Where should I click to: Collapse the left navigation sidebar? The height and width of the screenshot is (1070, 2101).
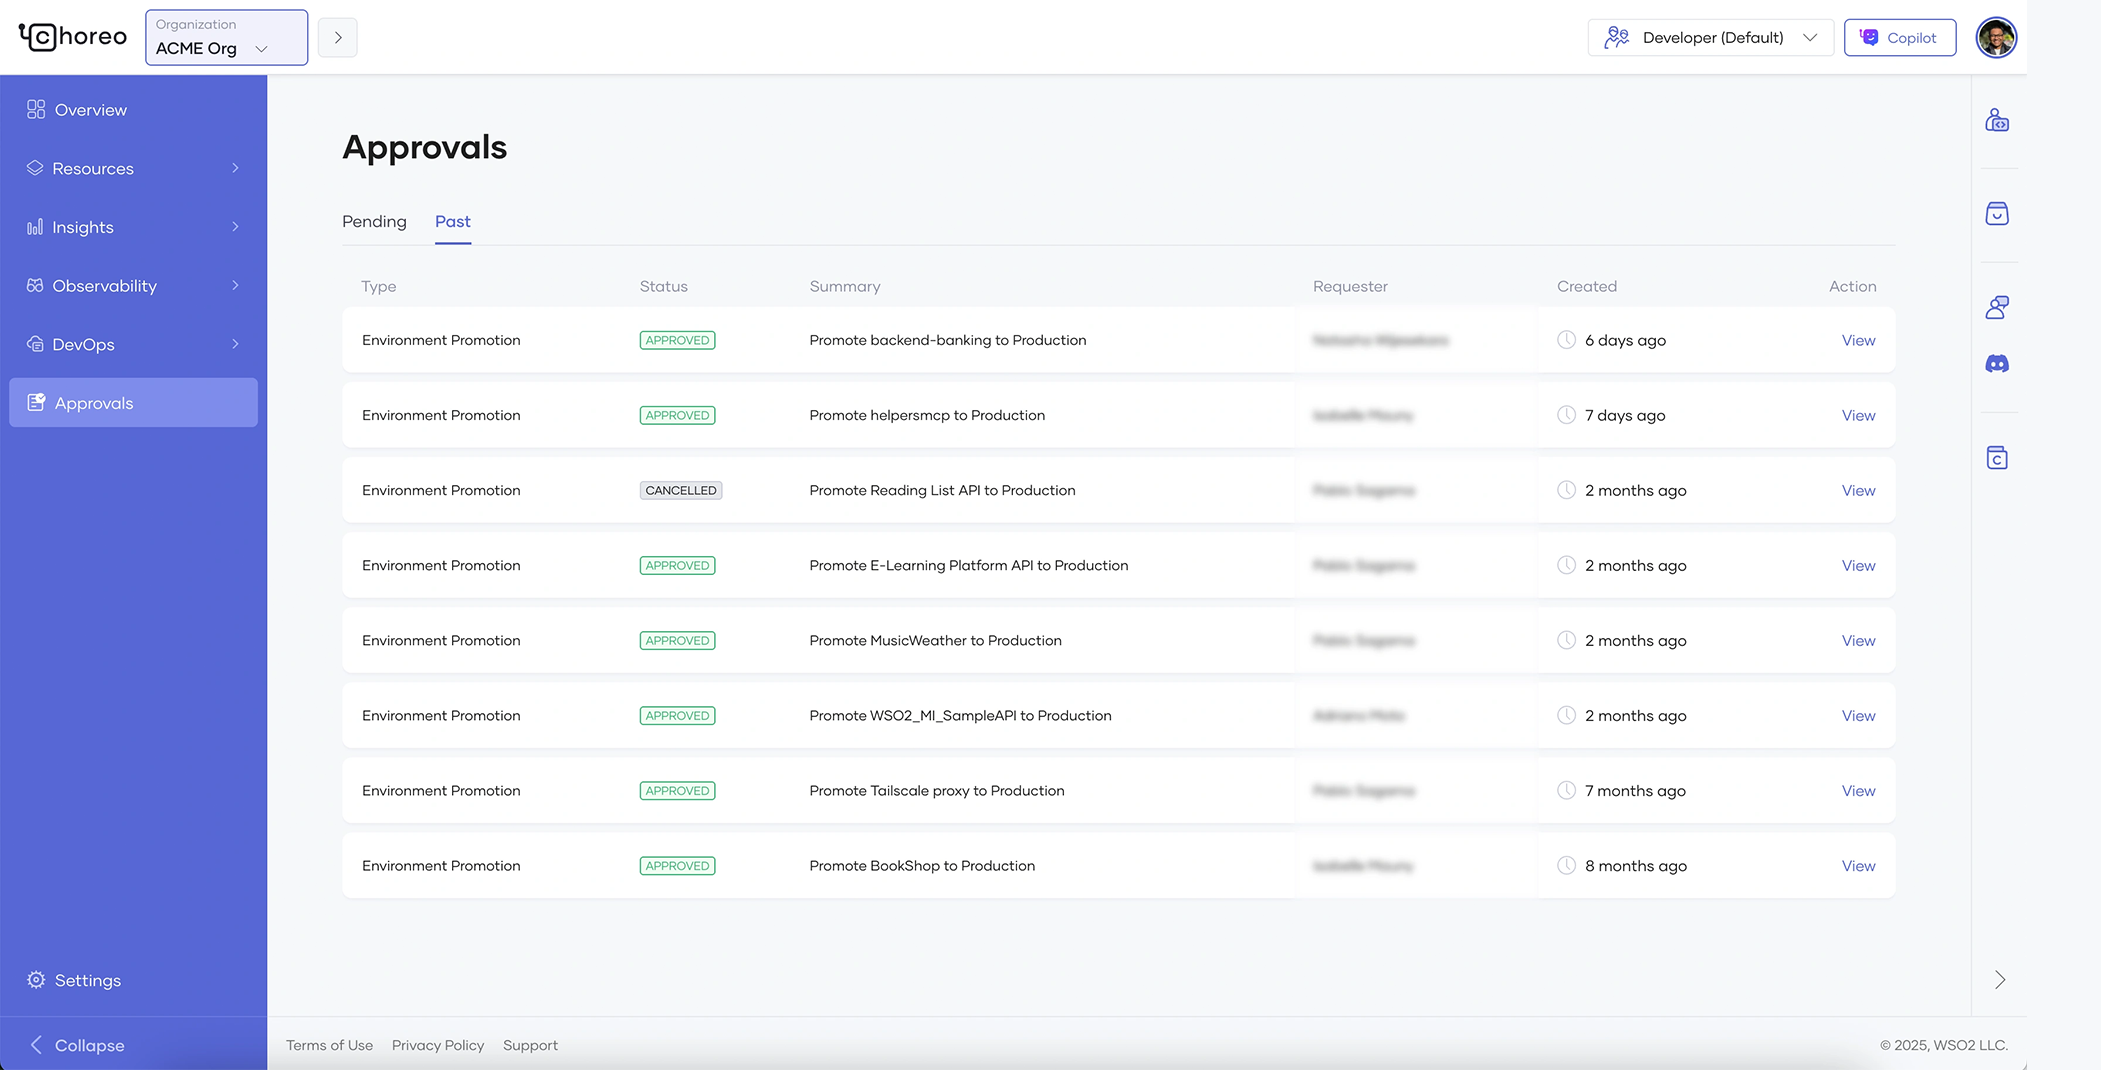tap(89, 1044)
